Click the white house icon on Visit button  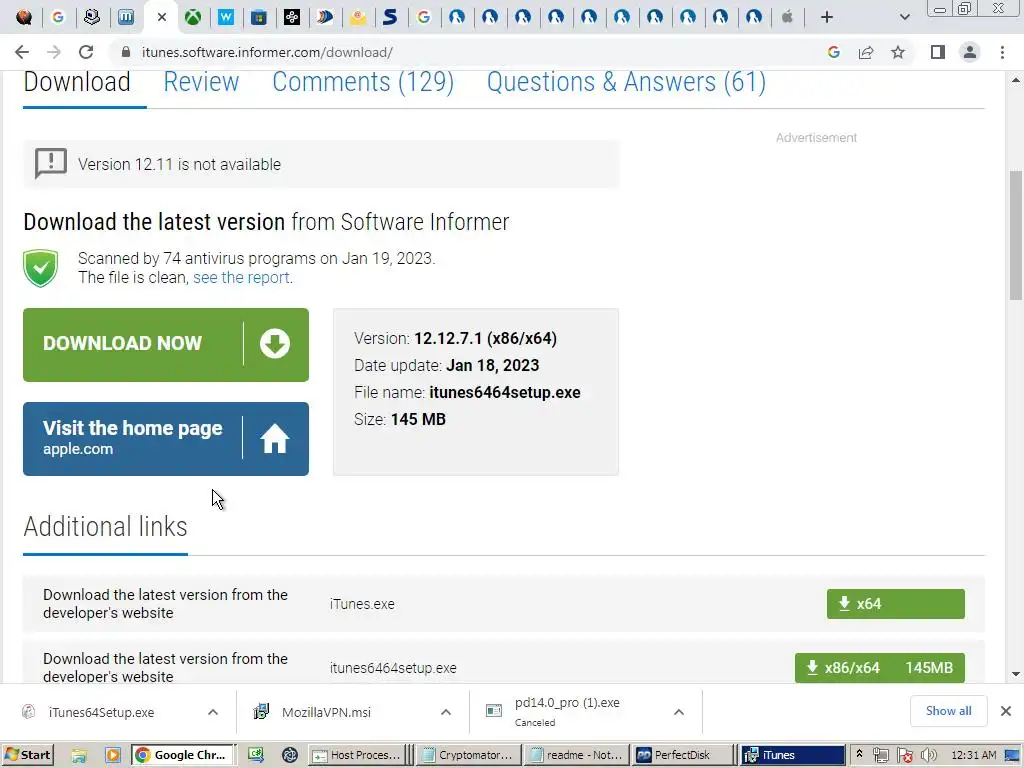pos(274,439)
